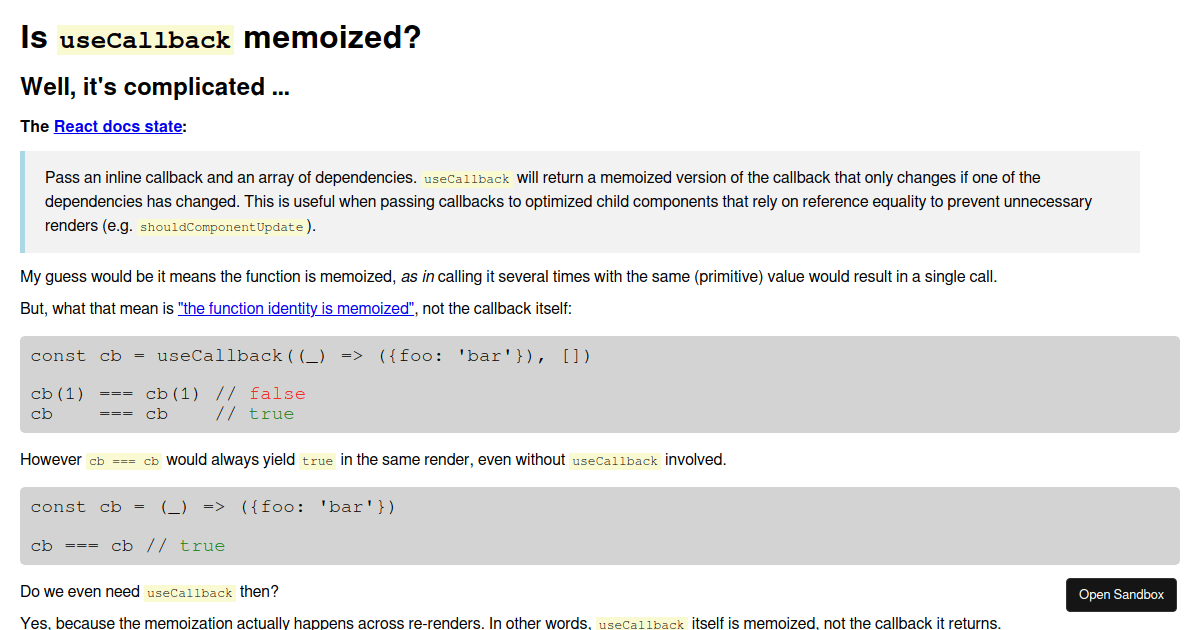The height and width of the screenshot is (630, 1200).
Task: Click useCallback code before "itself is memoized"
Action: click(642, 624)
